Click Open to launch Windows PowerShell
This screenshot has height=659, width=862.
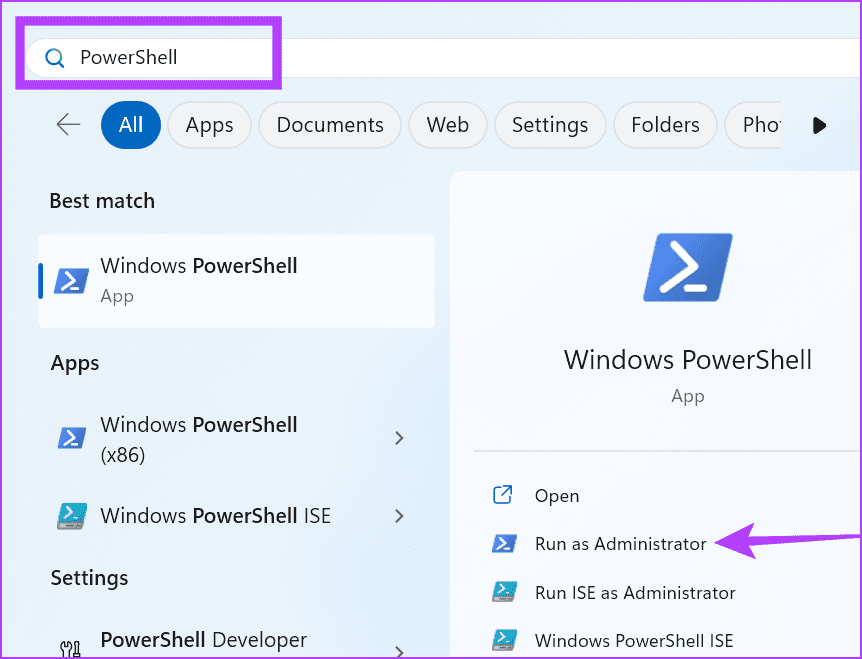click(x=557, y=495)
